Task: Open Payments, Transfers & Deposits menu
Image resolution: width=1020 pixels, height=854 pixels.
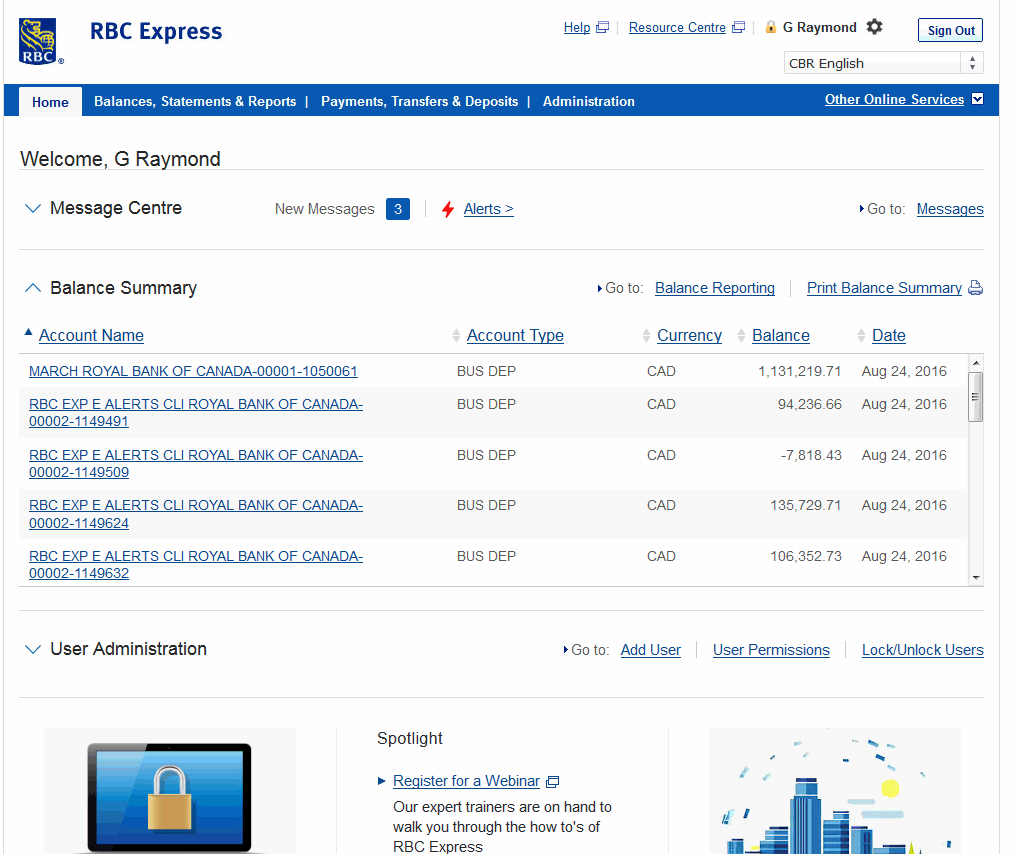Action: tap(419, 101)
